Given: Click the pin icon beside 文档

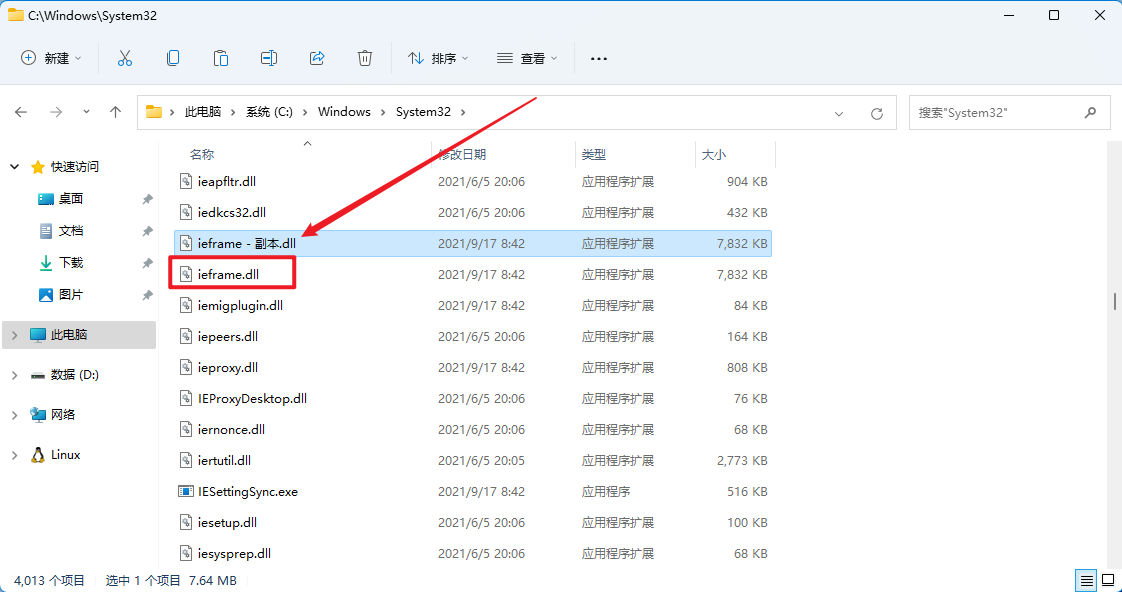Looking at the screenshot, I should tap(147, 231).
